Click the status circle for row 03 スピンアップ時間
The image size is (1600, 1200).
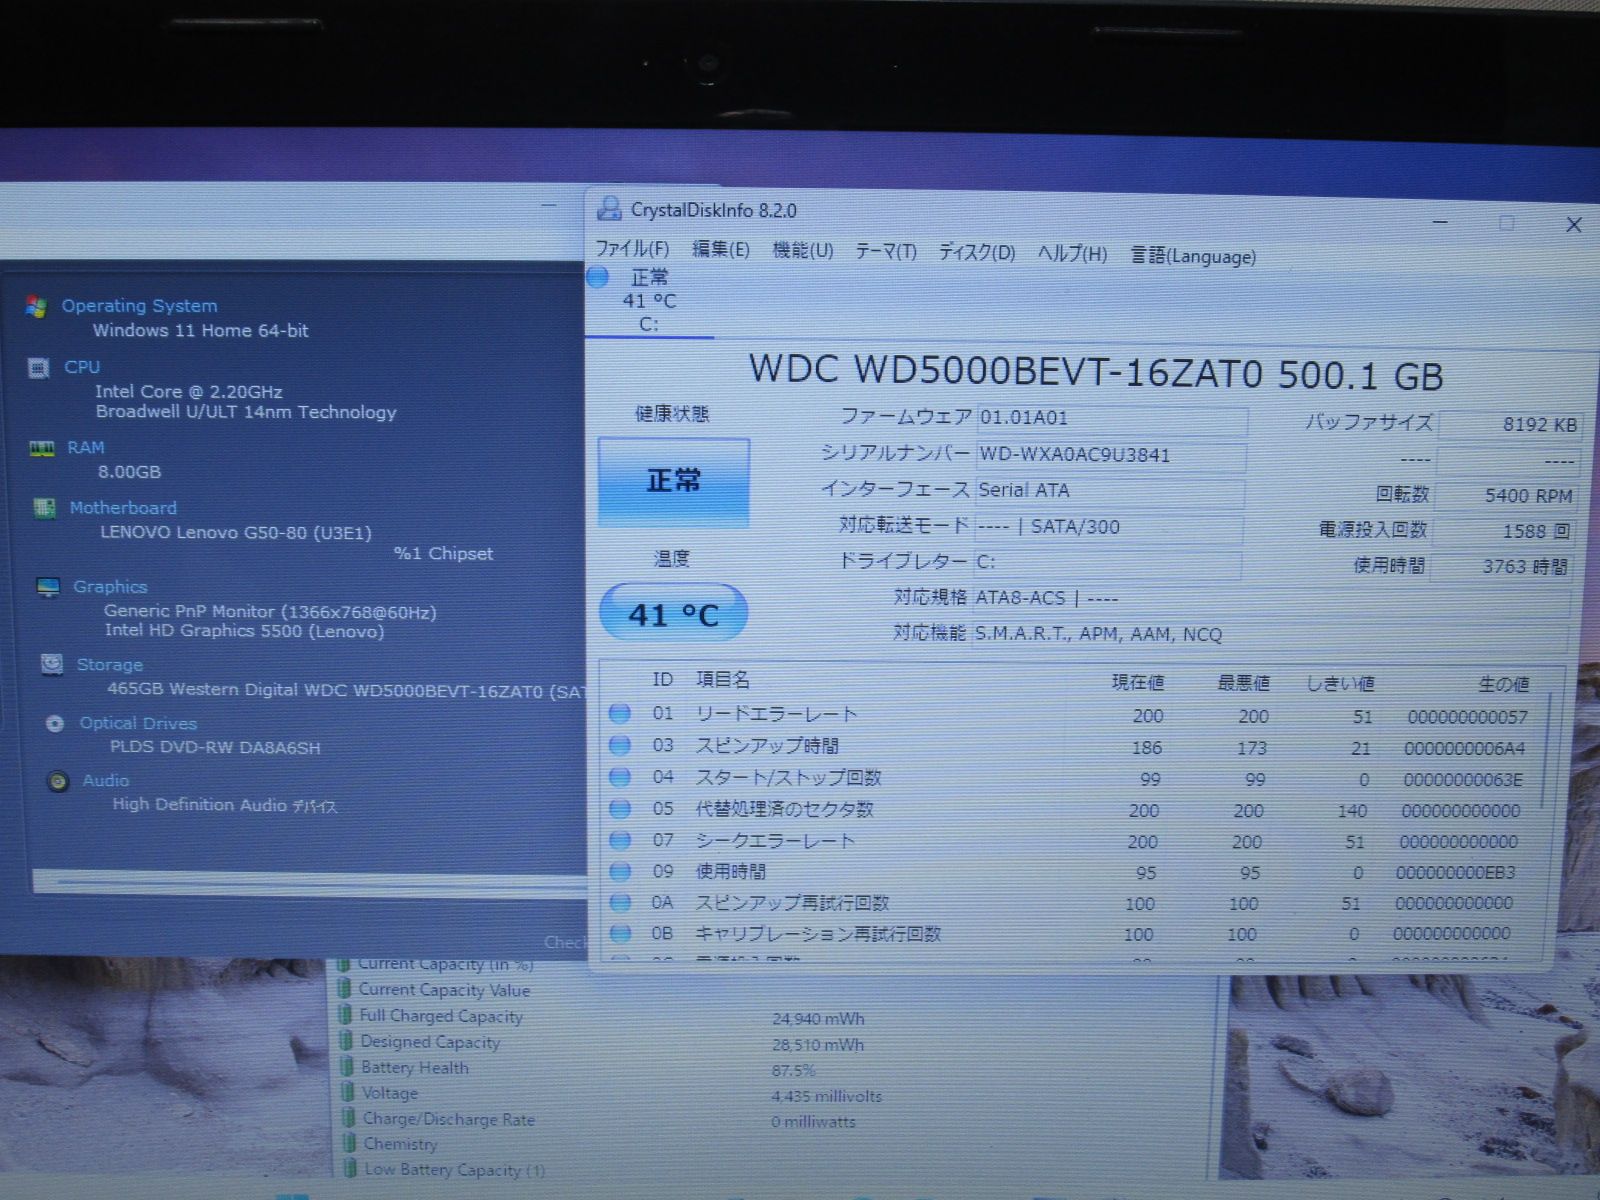(x=620, y=745)
